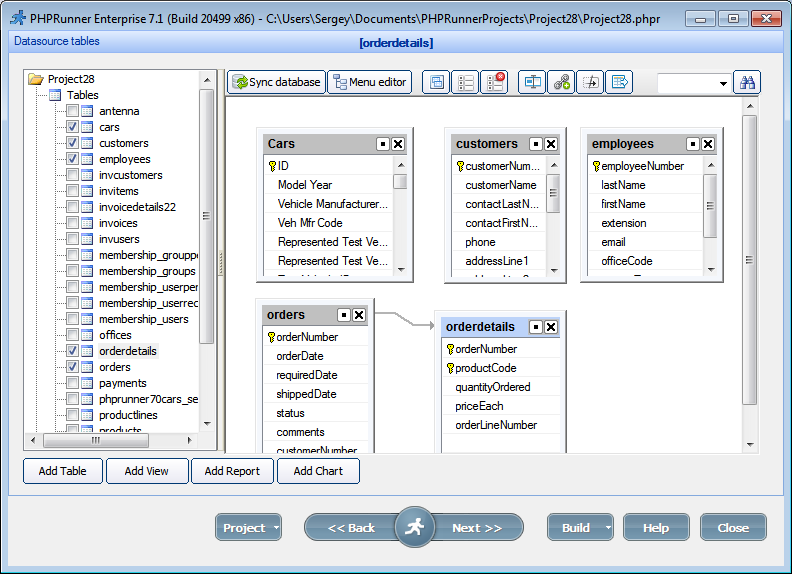Minimize the employees table box
This screenshot has width=792, height=574.
tap(692, 144)
